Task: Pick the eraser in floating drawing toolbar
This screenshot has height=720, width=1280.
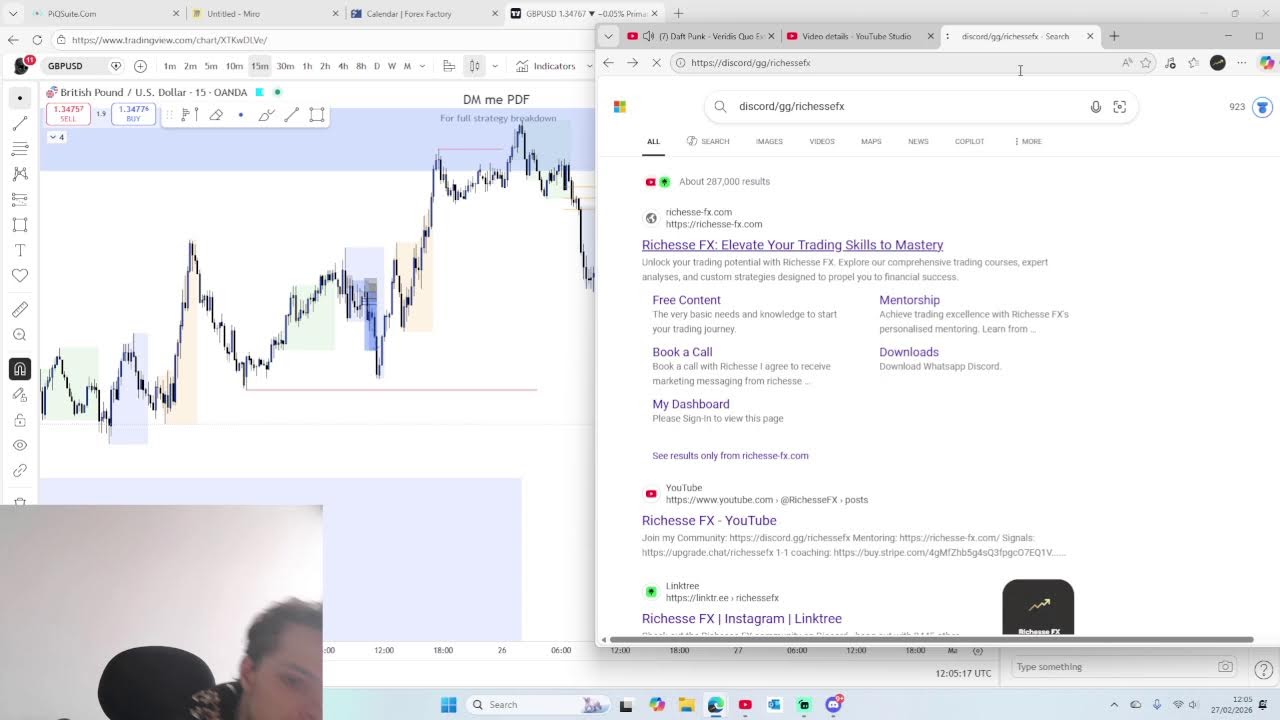Action: pyautogui.click(x=215, y=115)
